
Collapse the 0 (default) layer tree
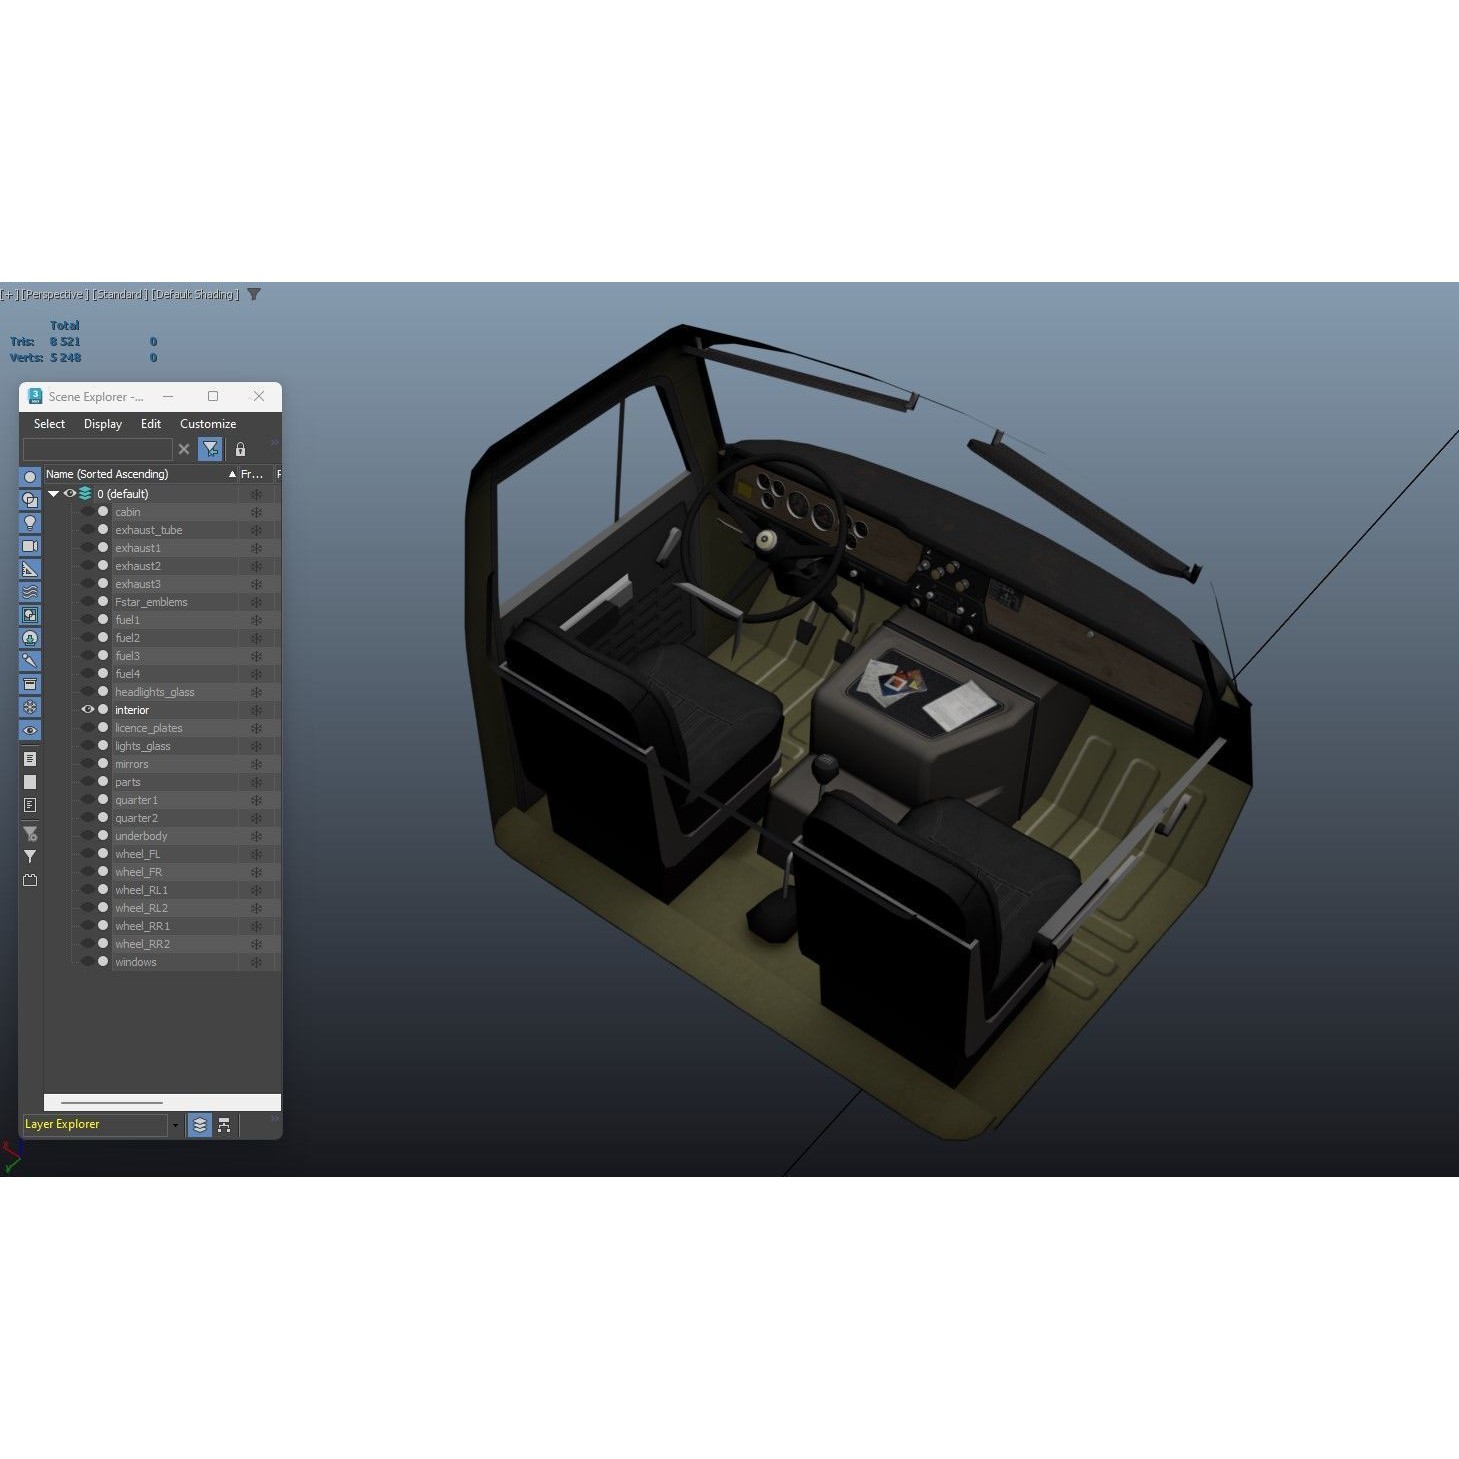coord(54,493)
